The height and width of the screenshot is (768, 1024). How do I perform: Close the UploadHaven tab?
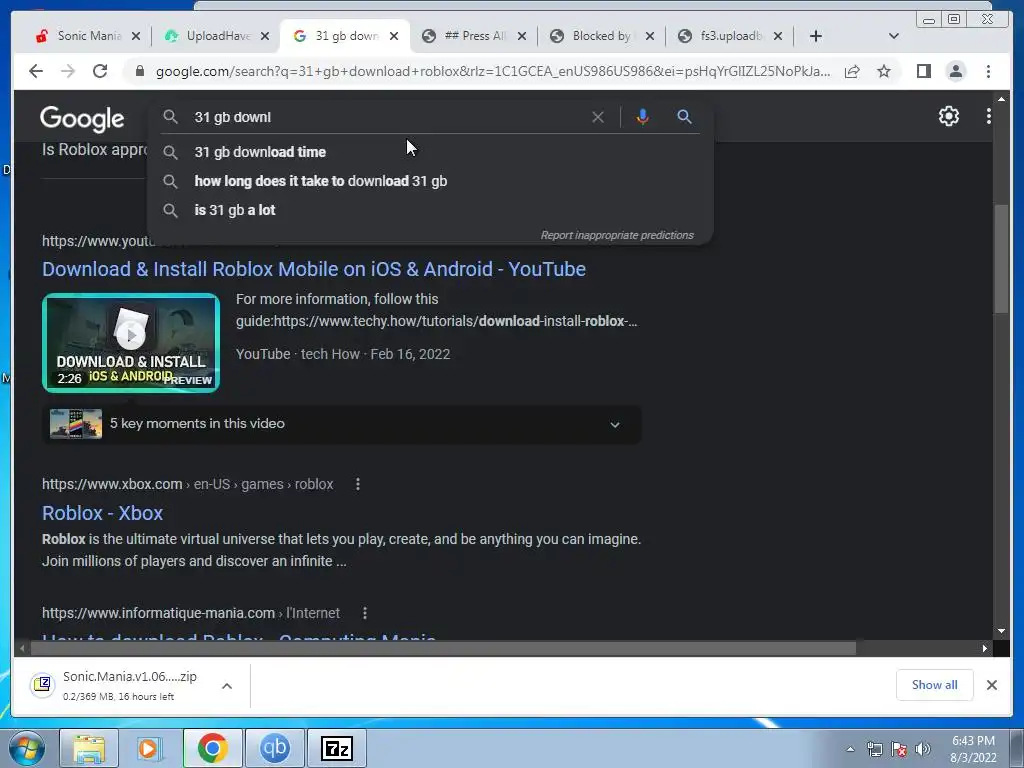[264, 36]
